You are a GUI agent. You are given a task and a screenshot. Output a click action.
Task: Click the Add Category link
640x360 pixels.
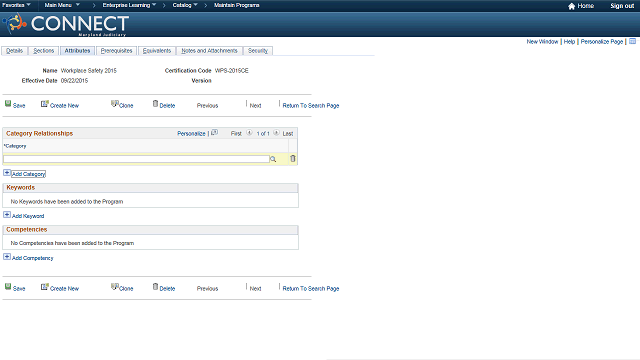pyautogui.click(x=29, y=174)
